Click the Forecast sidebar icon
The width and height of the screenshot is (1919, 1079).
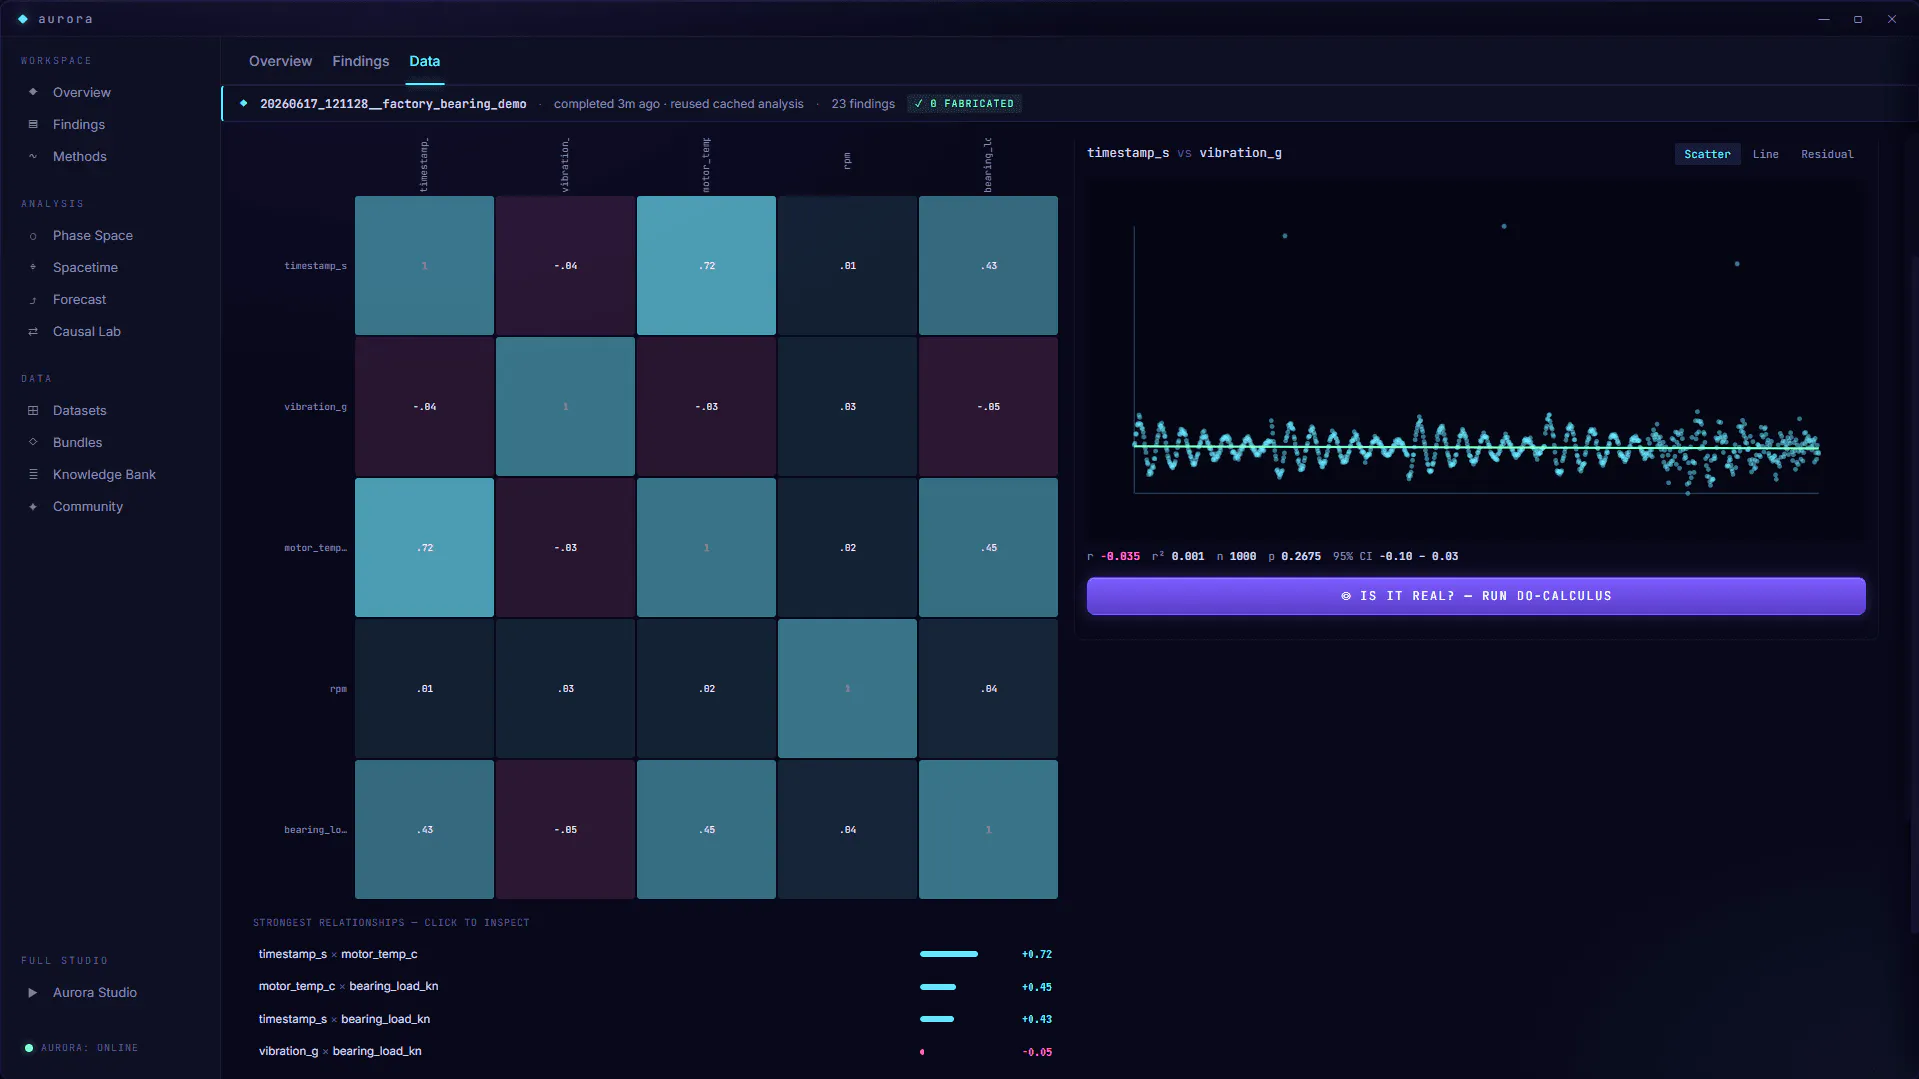(x=33, y=300)
